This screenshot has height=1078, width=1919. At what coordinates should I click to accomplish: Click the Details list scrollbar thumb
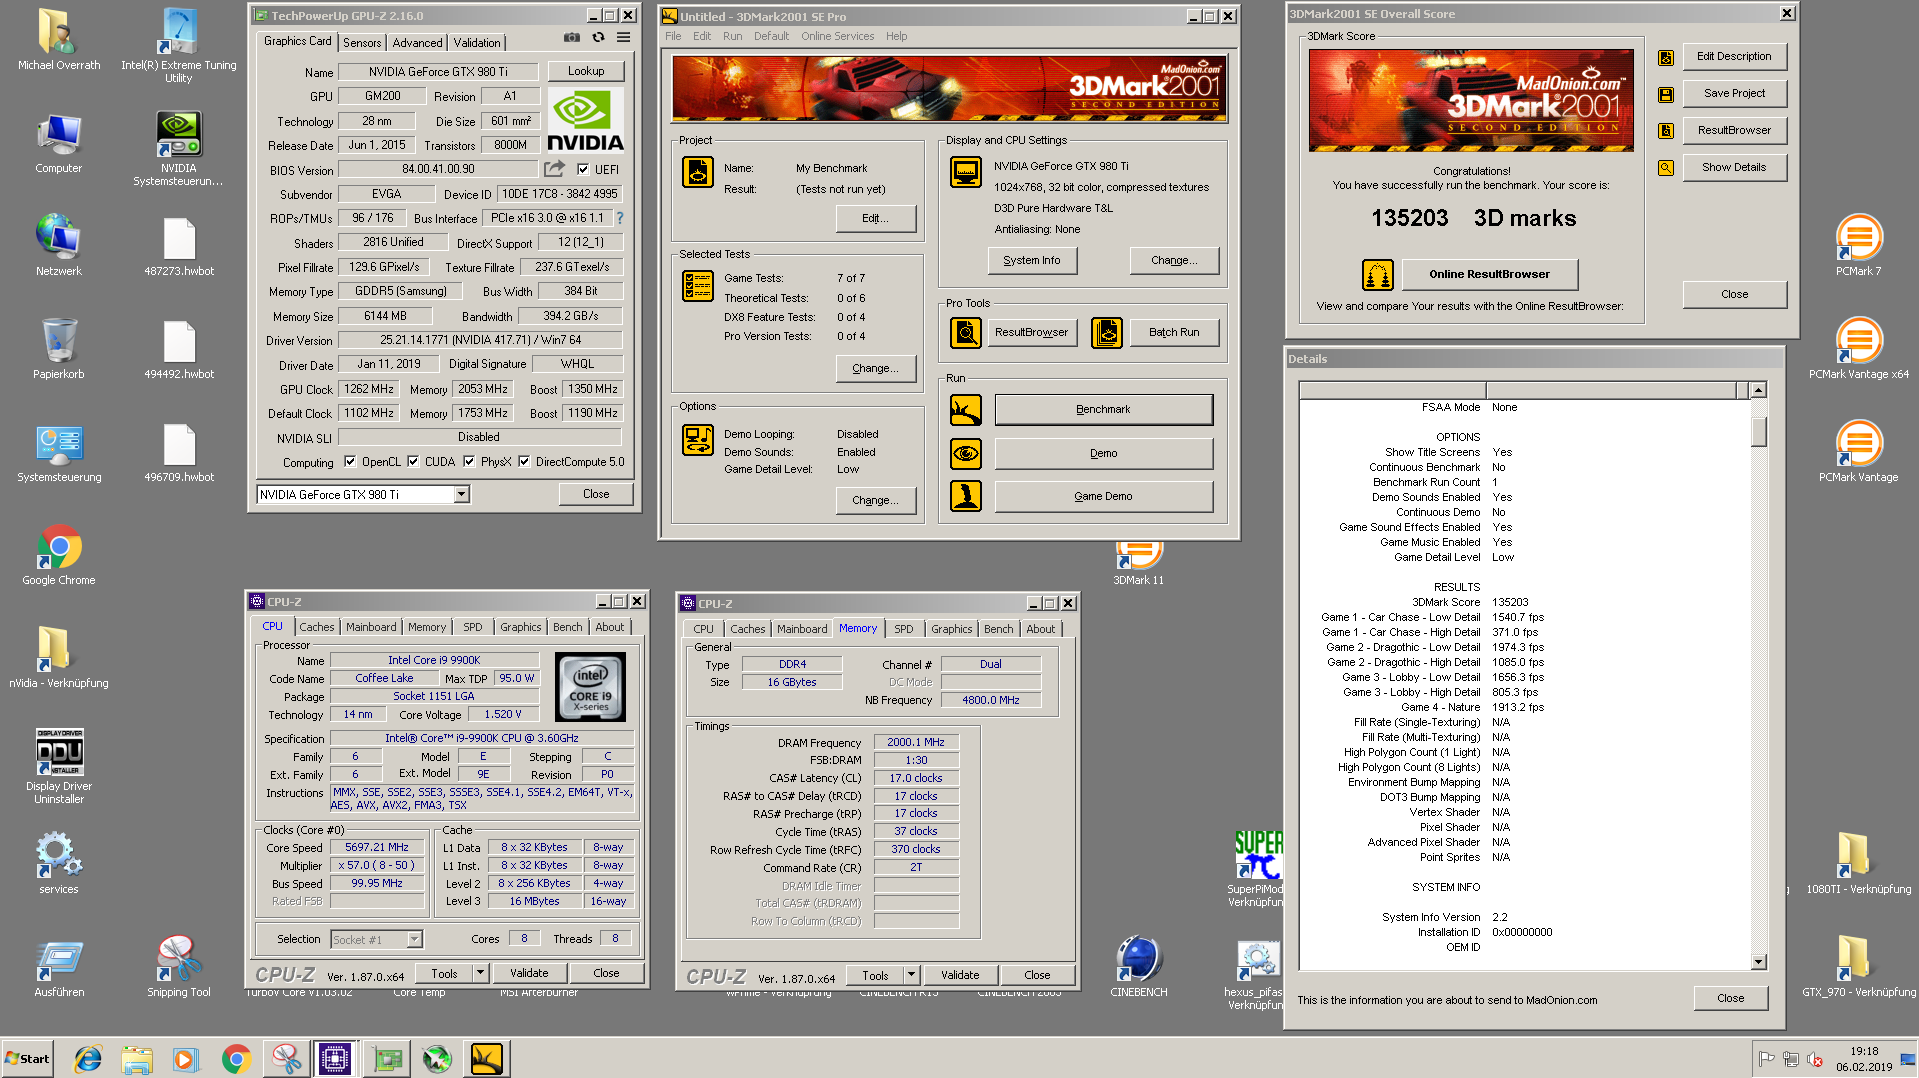[1759, 431]
